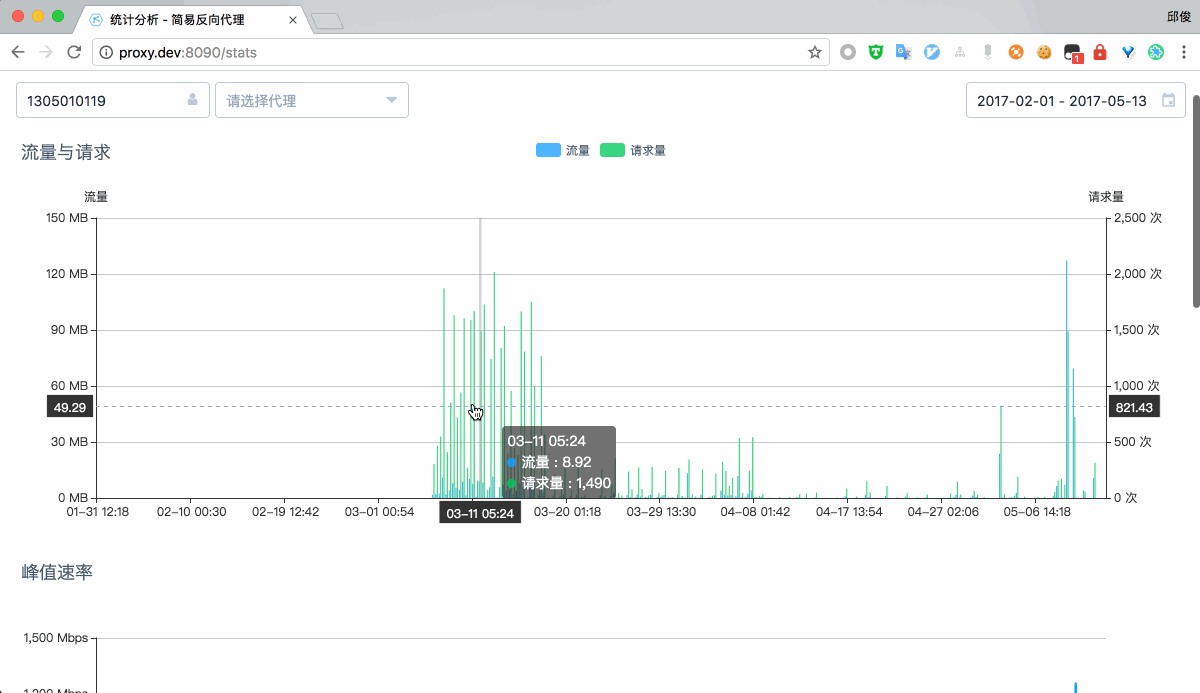The width and height of the screenshot is (1200, 693).
Task: Open the black extension with red badge
Action: (1072, 53)
